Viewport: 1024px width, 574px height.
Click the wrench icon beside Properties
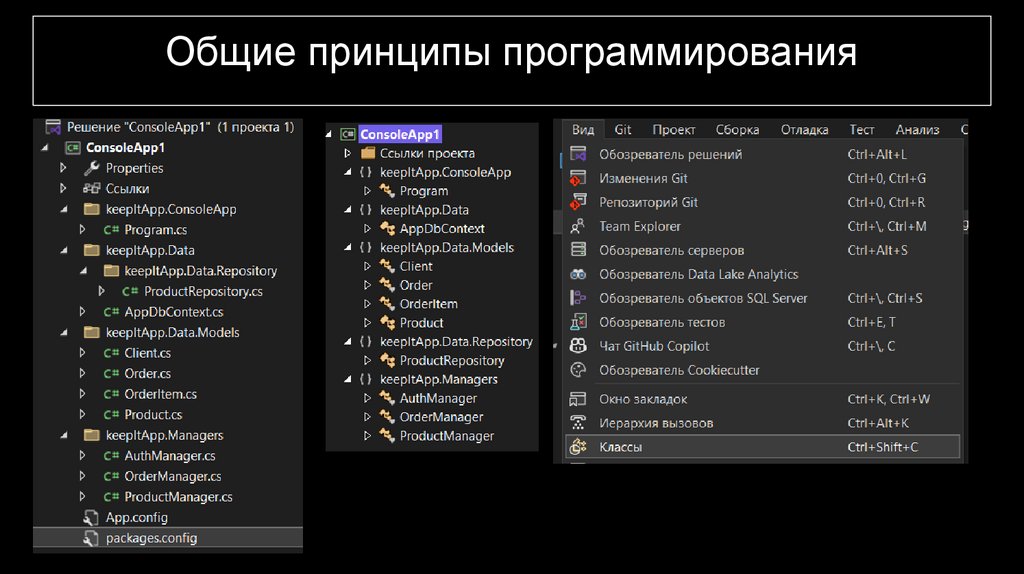coord(91,168)
